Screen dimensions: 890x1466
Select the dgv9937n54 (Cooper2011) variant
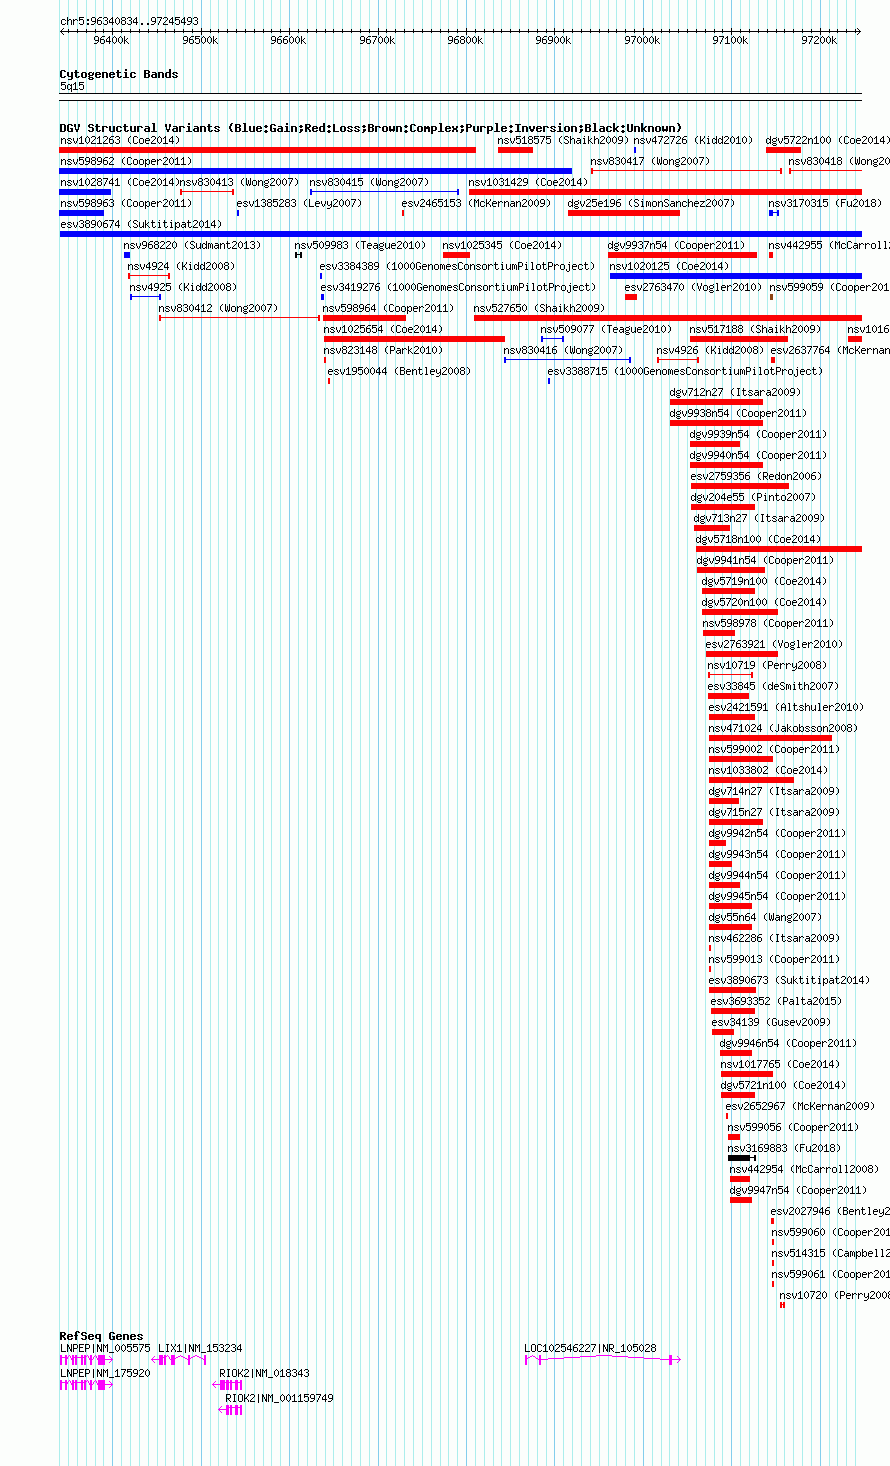coord(683,255)
